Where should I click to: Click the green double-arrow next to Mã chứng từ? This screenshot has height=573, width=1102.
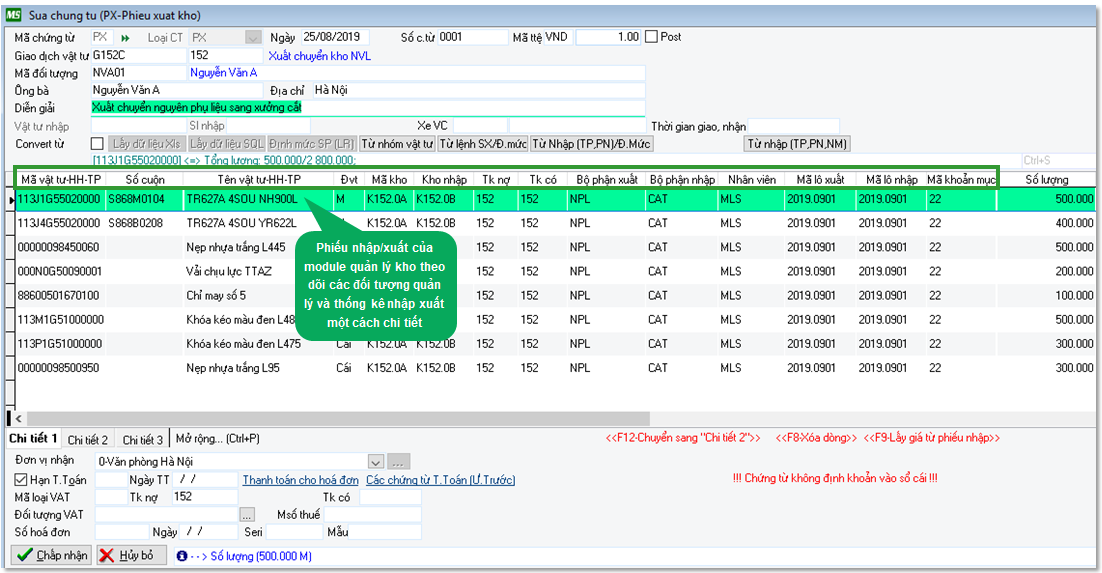(x=125, y=38)
